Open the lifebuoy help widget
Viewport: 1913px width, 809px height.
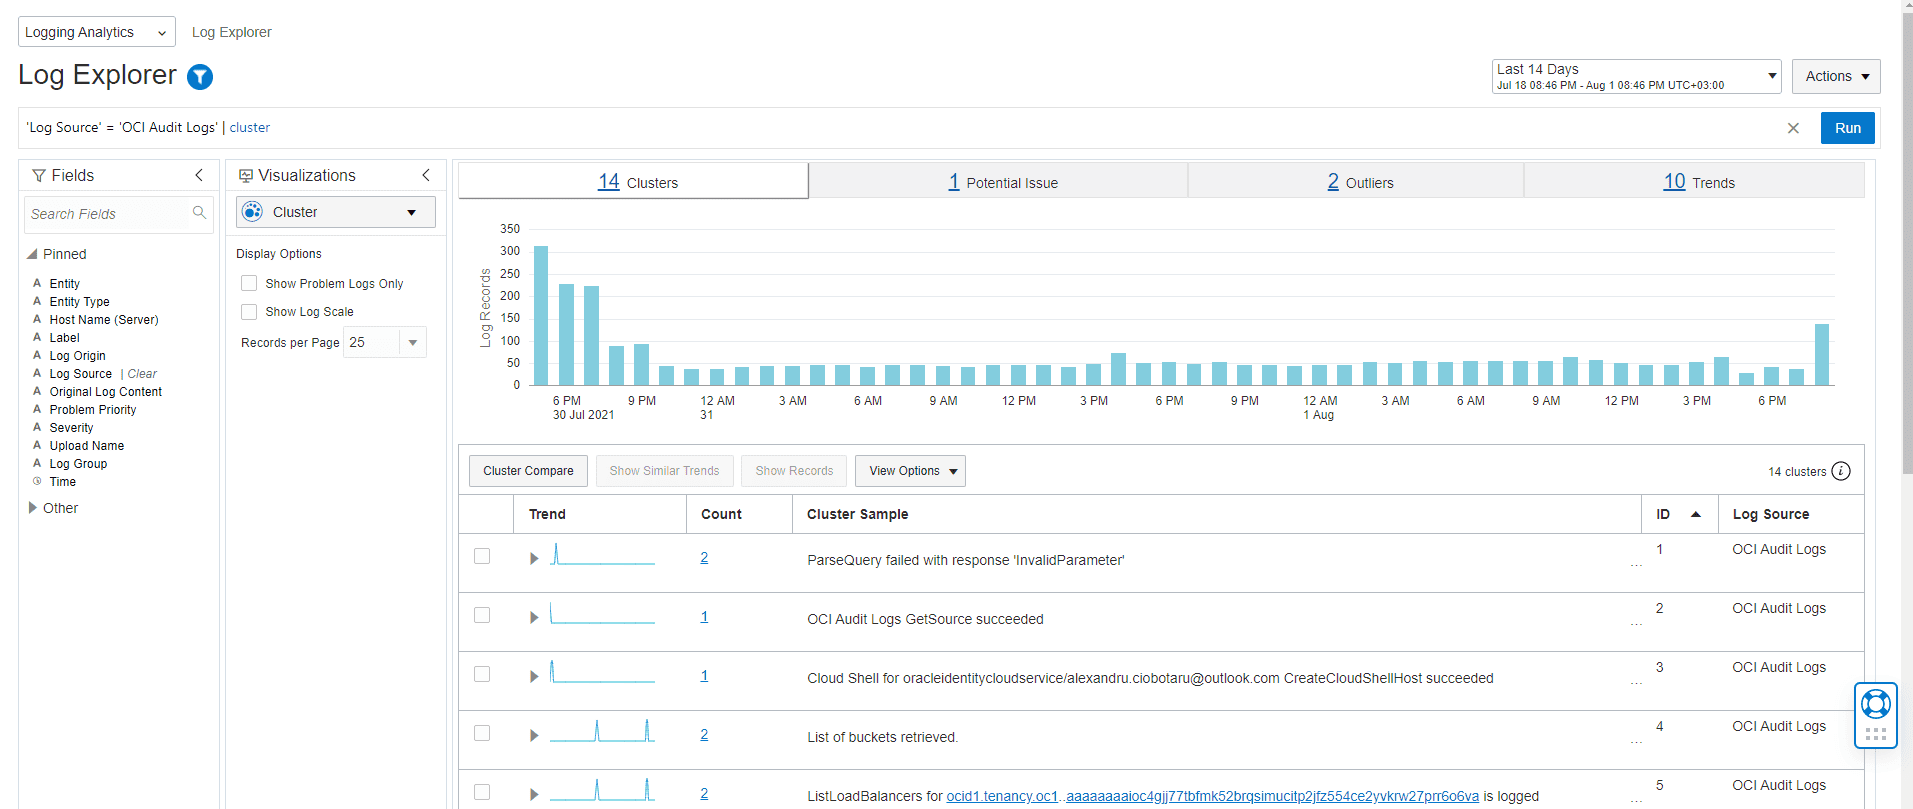pos(1875,705)
